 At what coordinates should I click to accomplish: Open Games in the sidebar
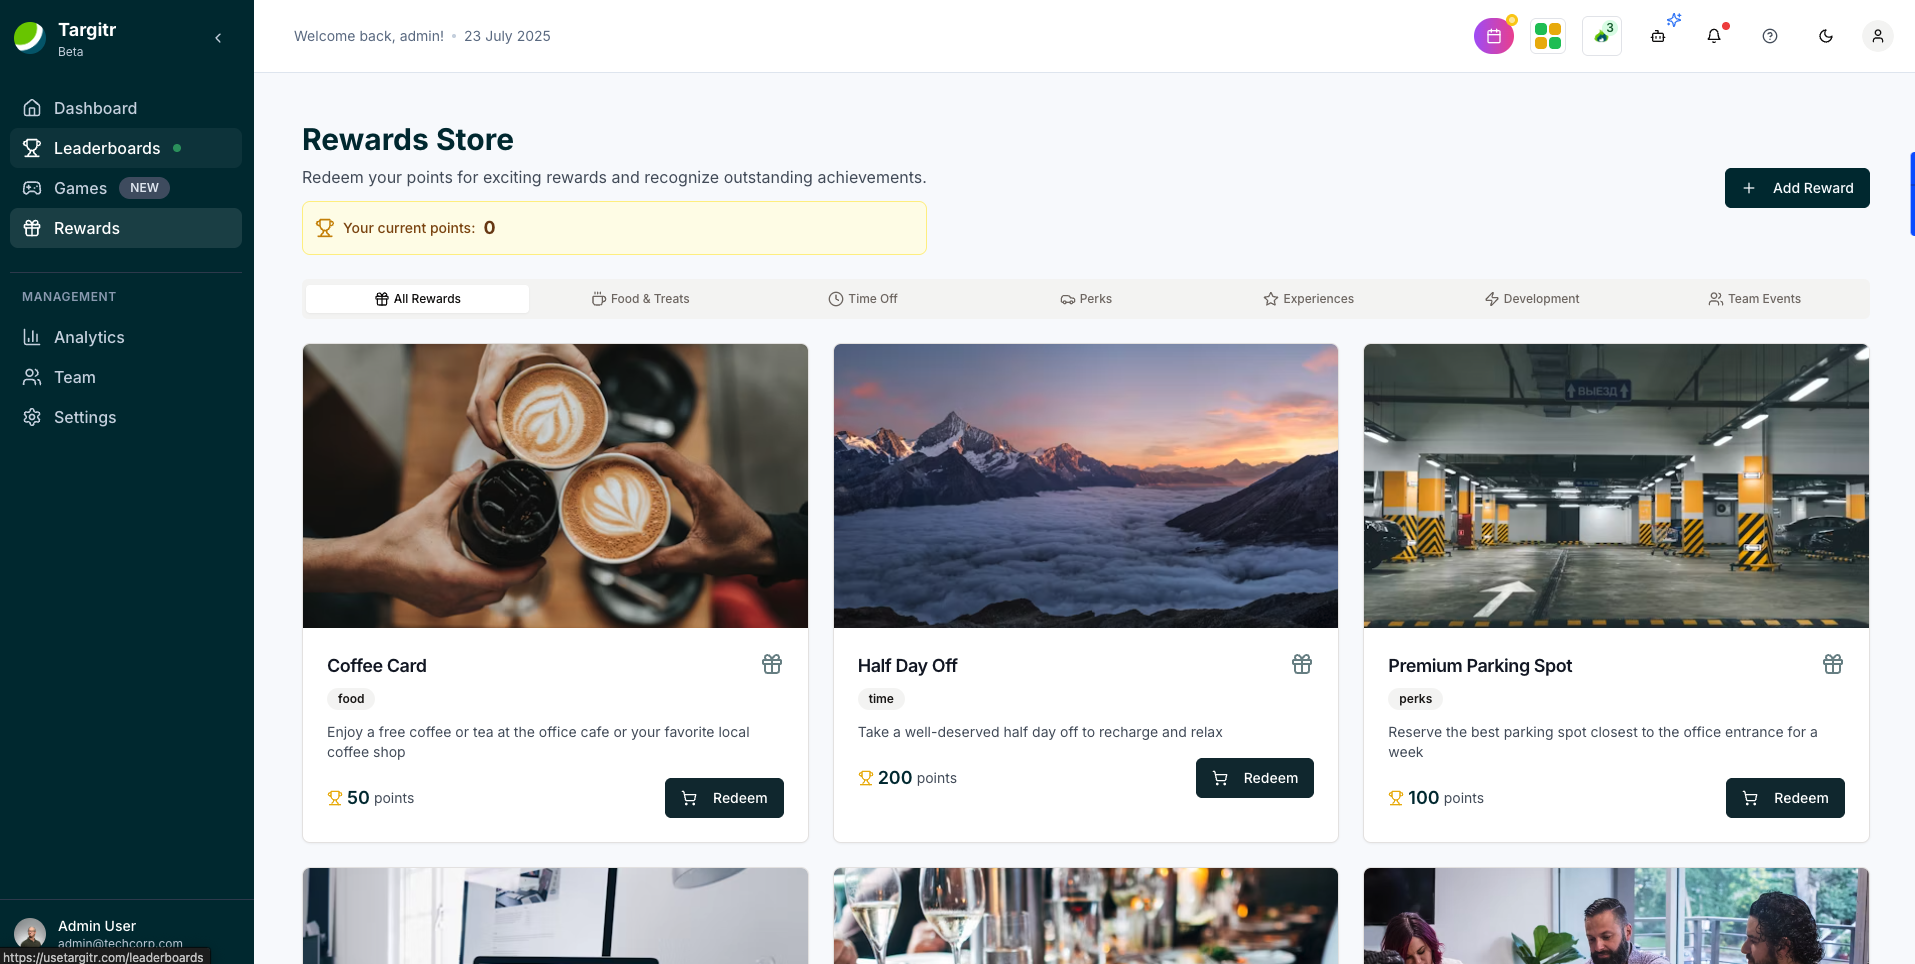point(126,188)
